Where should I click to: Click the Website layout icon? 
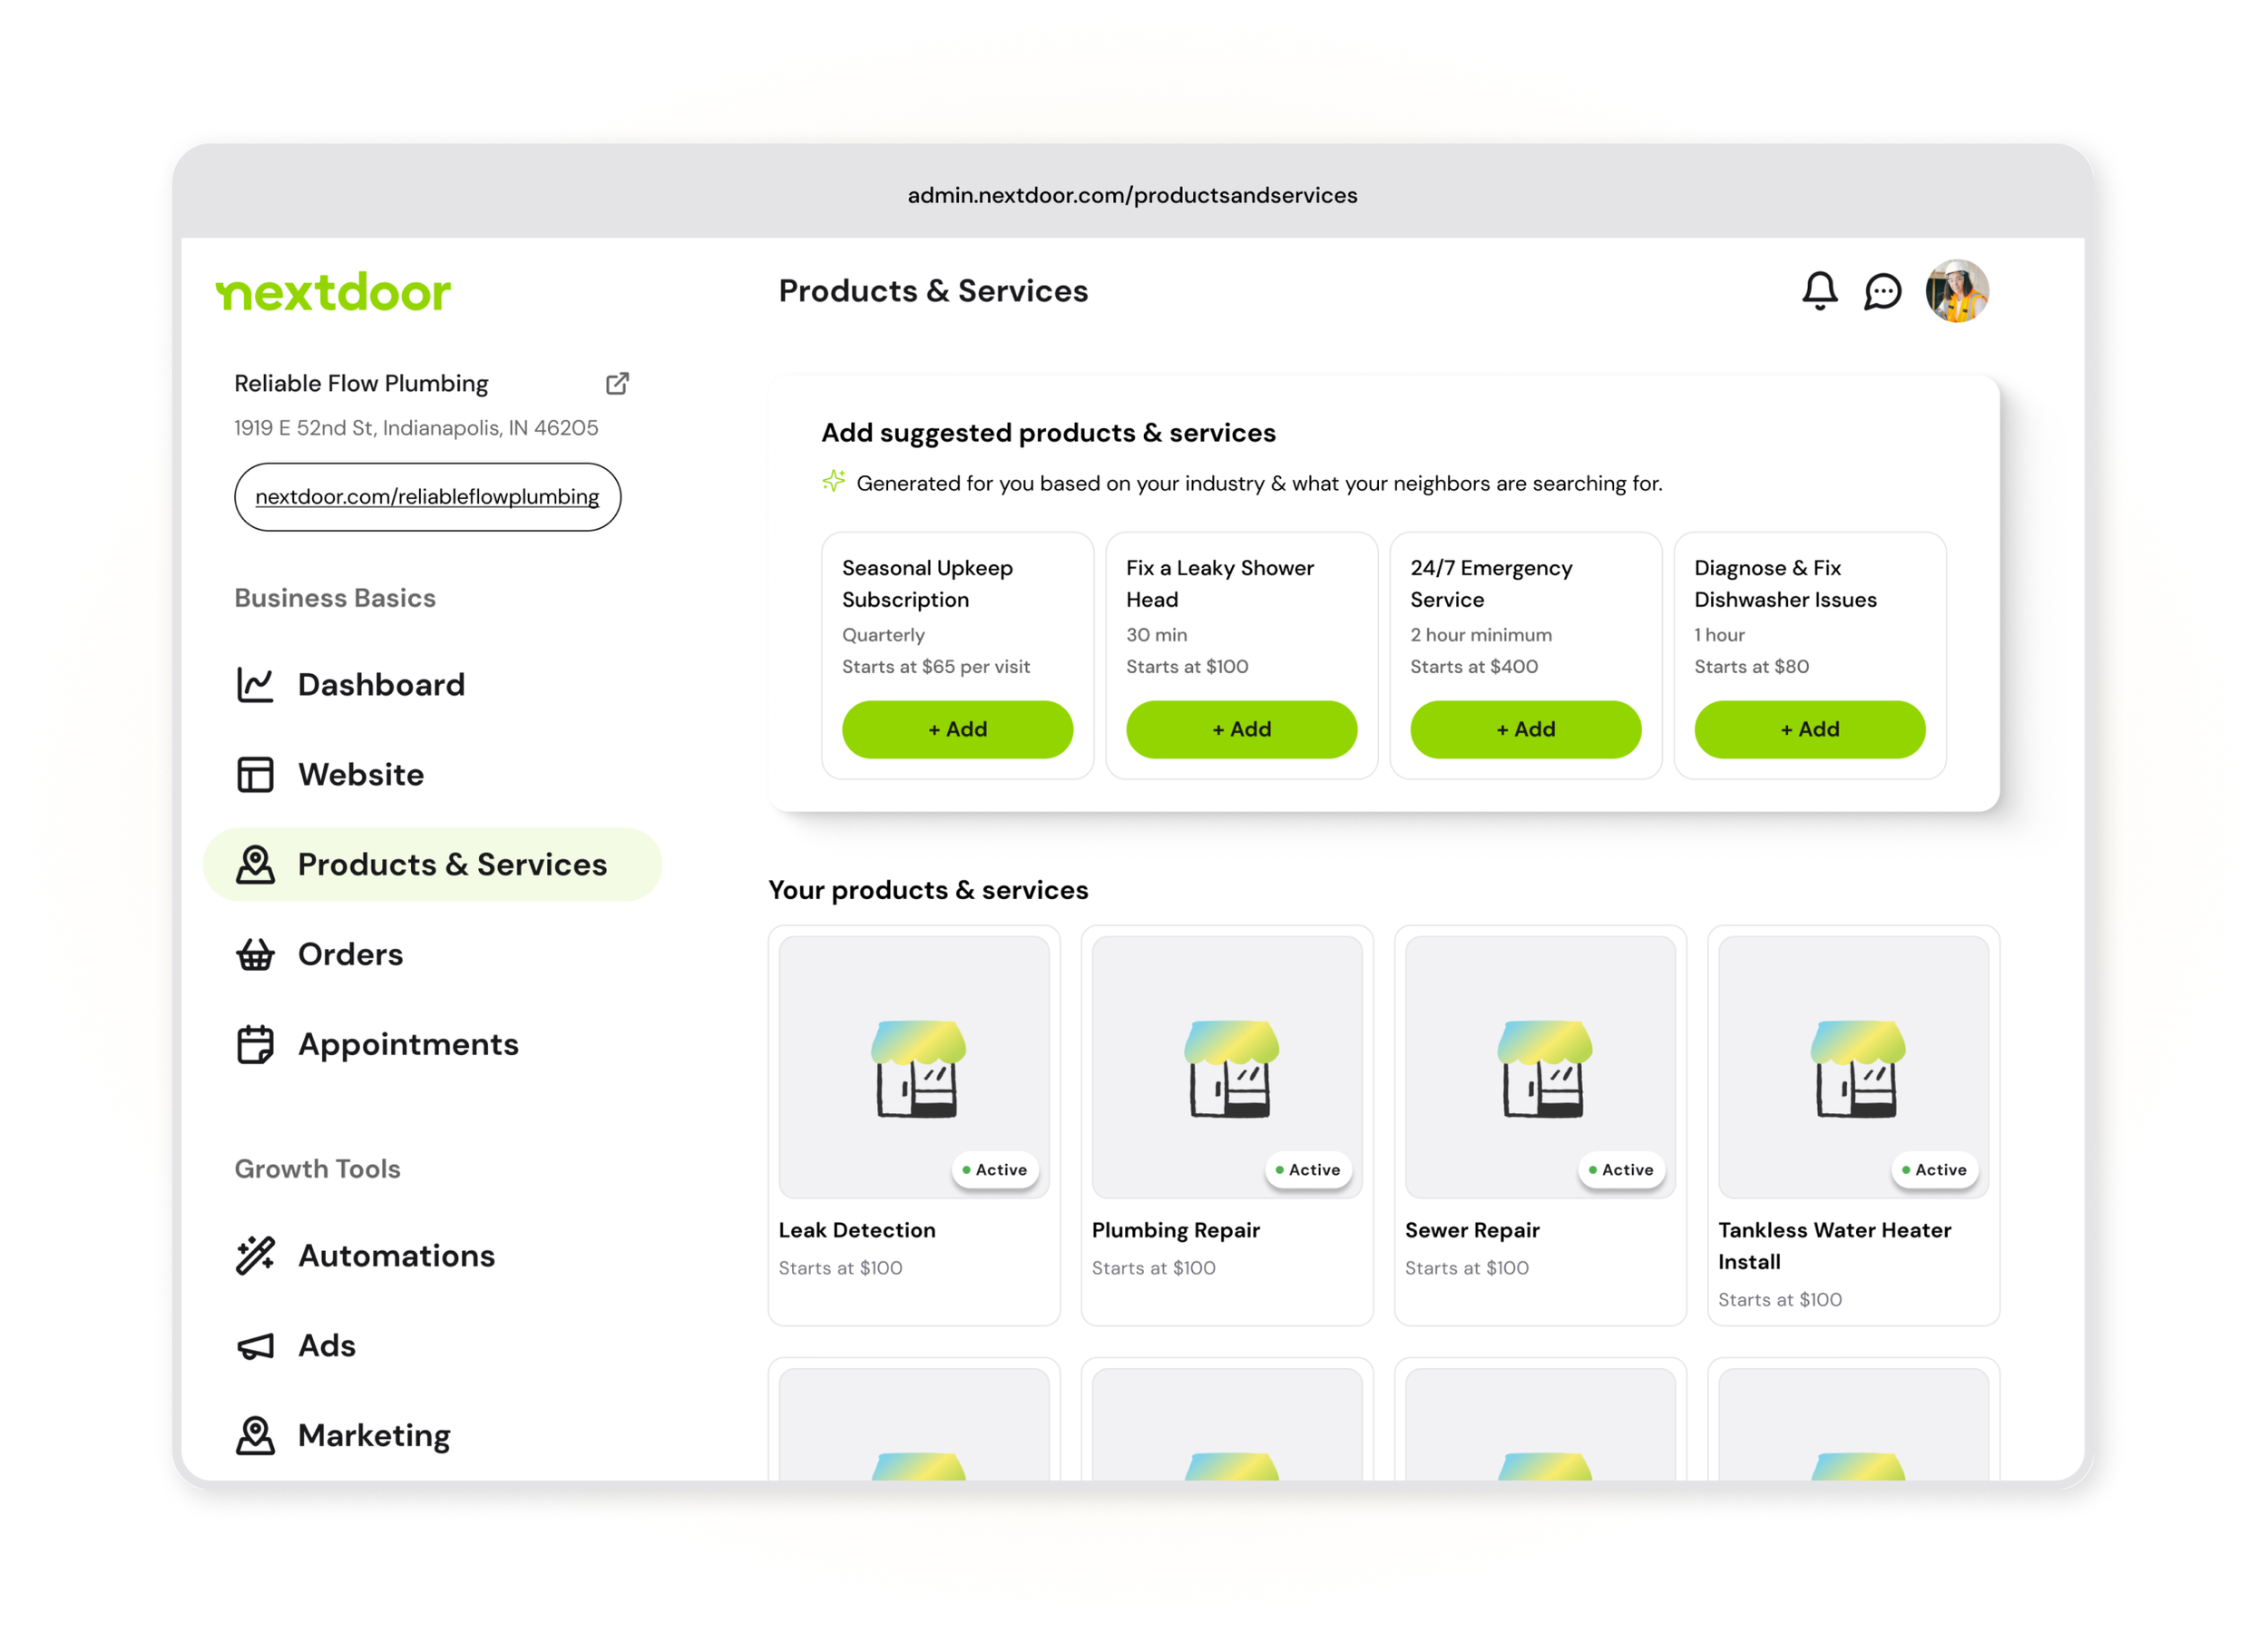click(x=255, y=775)
